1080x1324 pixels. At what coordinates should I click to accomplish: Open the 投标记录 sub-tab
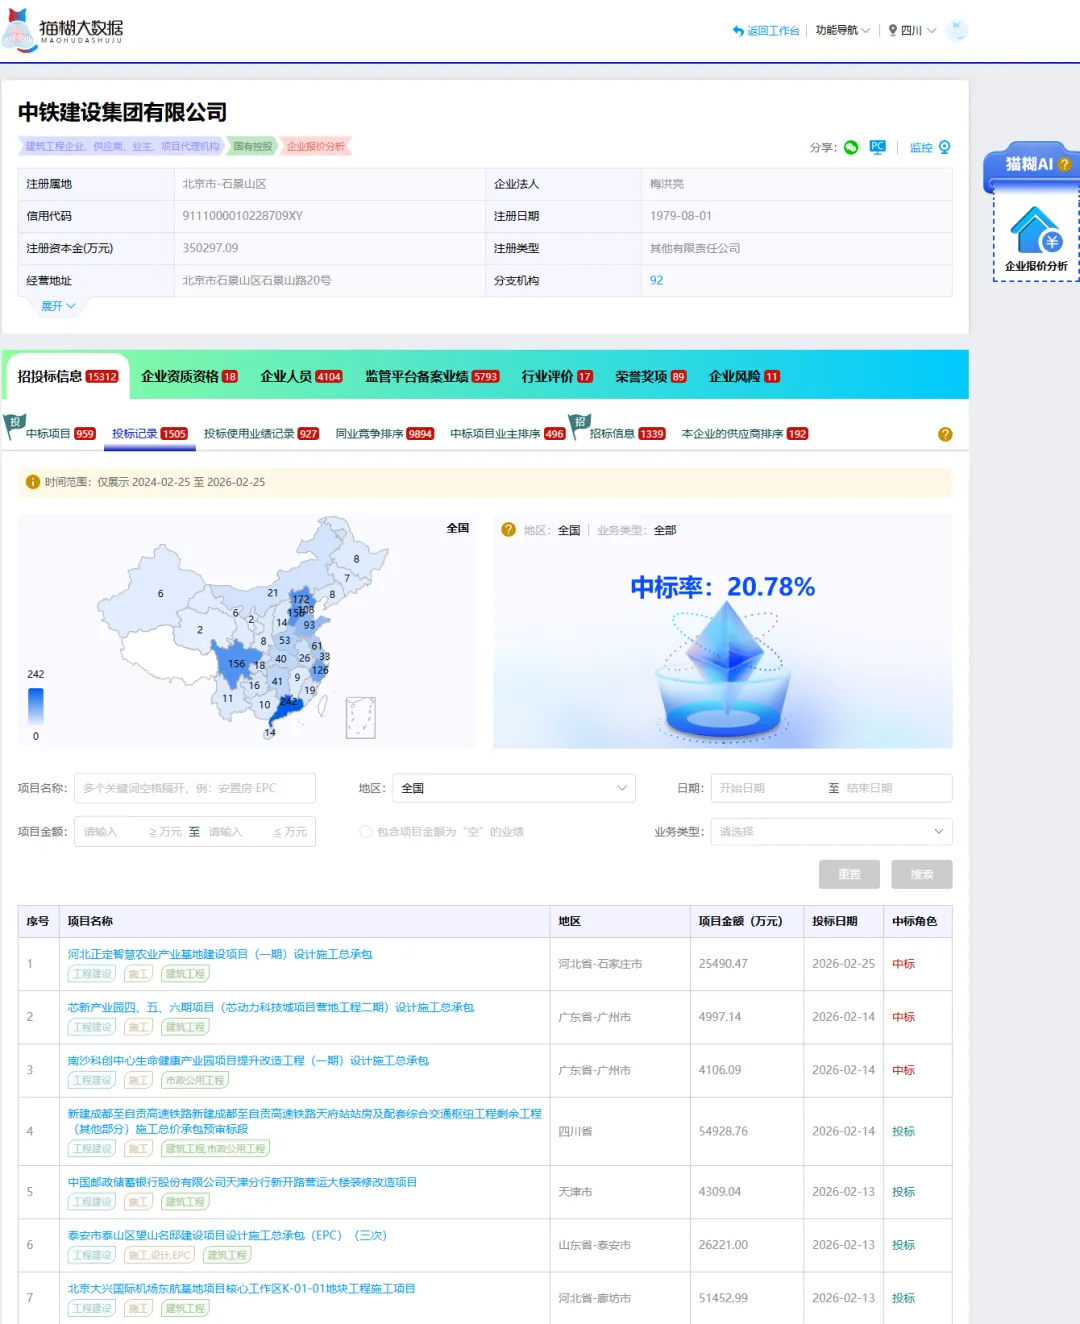pyautogui.click(x=150, y=434)
